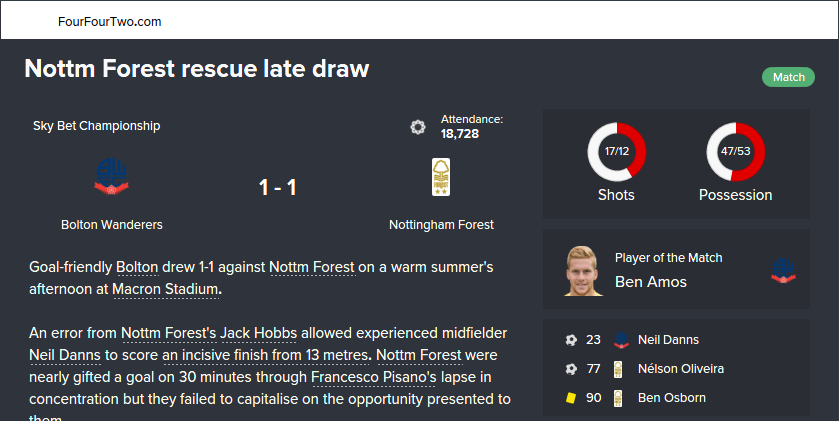Click the Bolton Wanderers club crest
Screen dimensions: 839x421
click(x=111, y=176)
